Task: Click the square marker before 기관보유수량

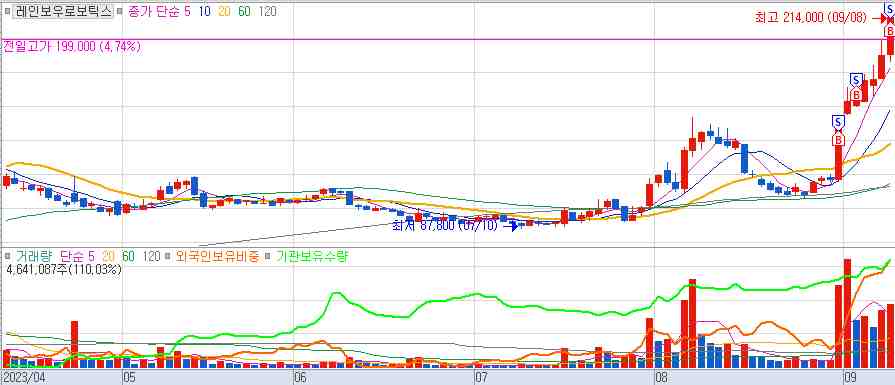Action: 269,257
